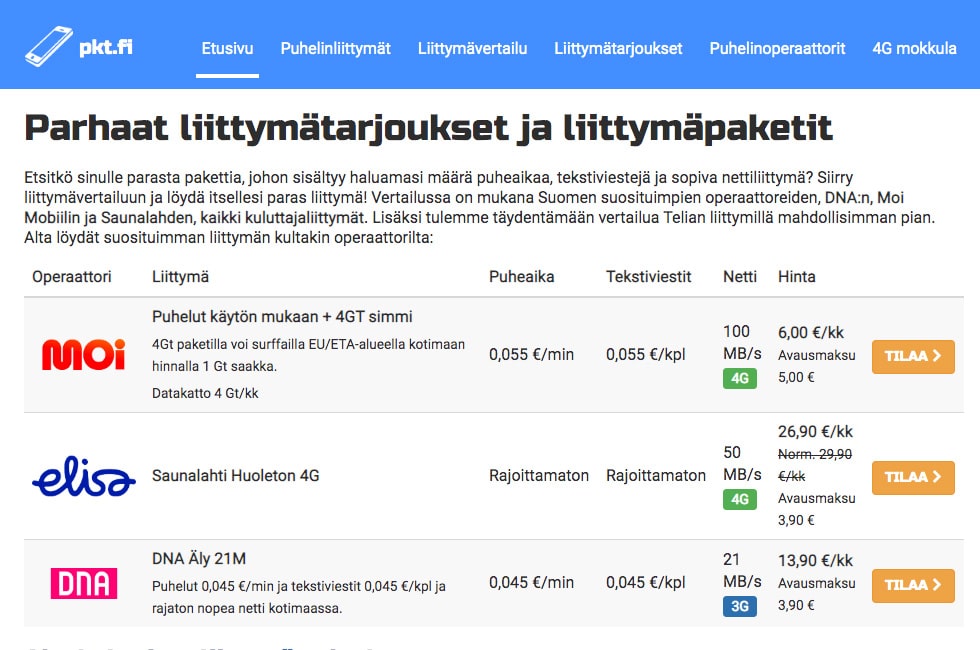Open the Puhelinliittymät menu item
Image resolution: width=980 pixels, height=650 pixels.
pyautogui.click(x=336, y=49)
